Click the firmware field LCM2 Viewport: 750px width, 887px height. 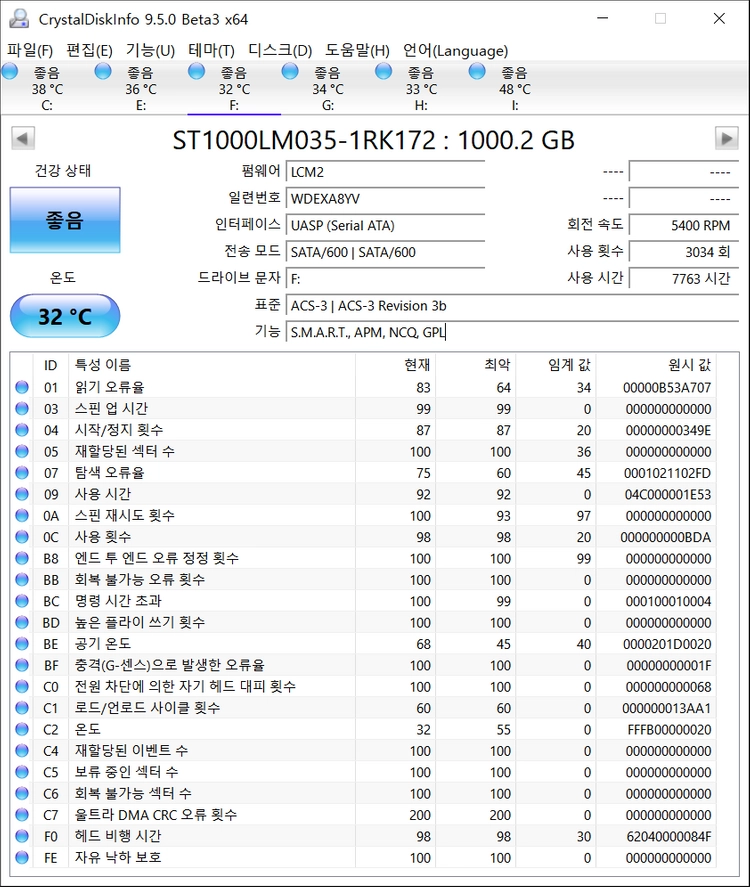385,172
